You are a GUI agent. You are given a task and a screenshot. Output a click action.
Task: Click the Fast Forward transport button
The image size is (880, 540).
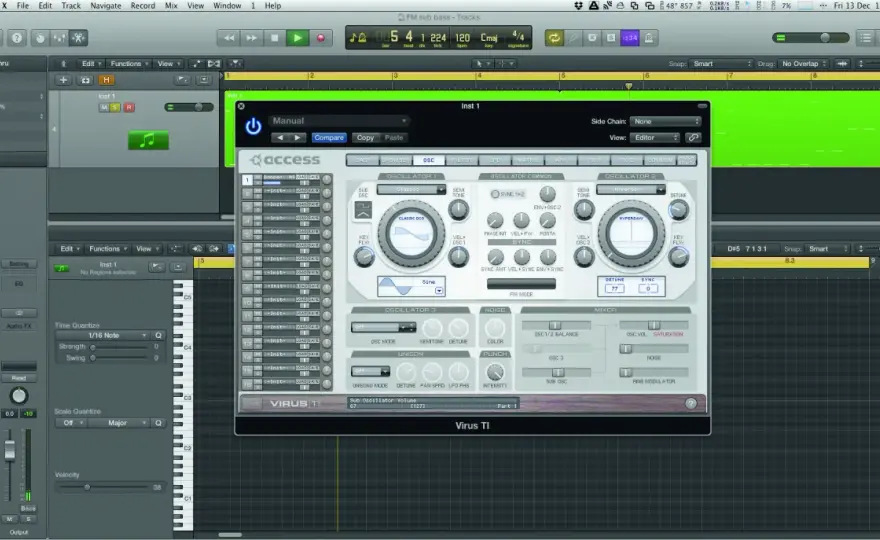coord(251,38)
